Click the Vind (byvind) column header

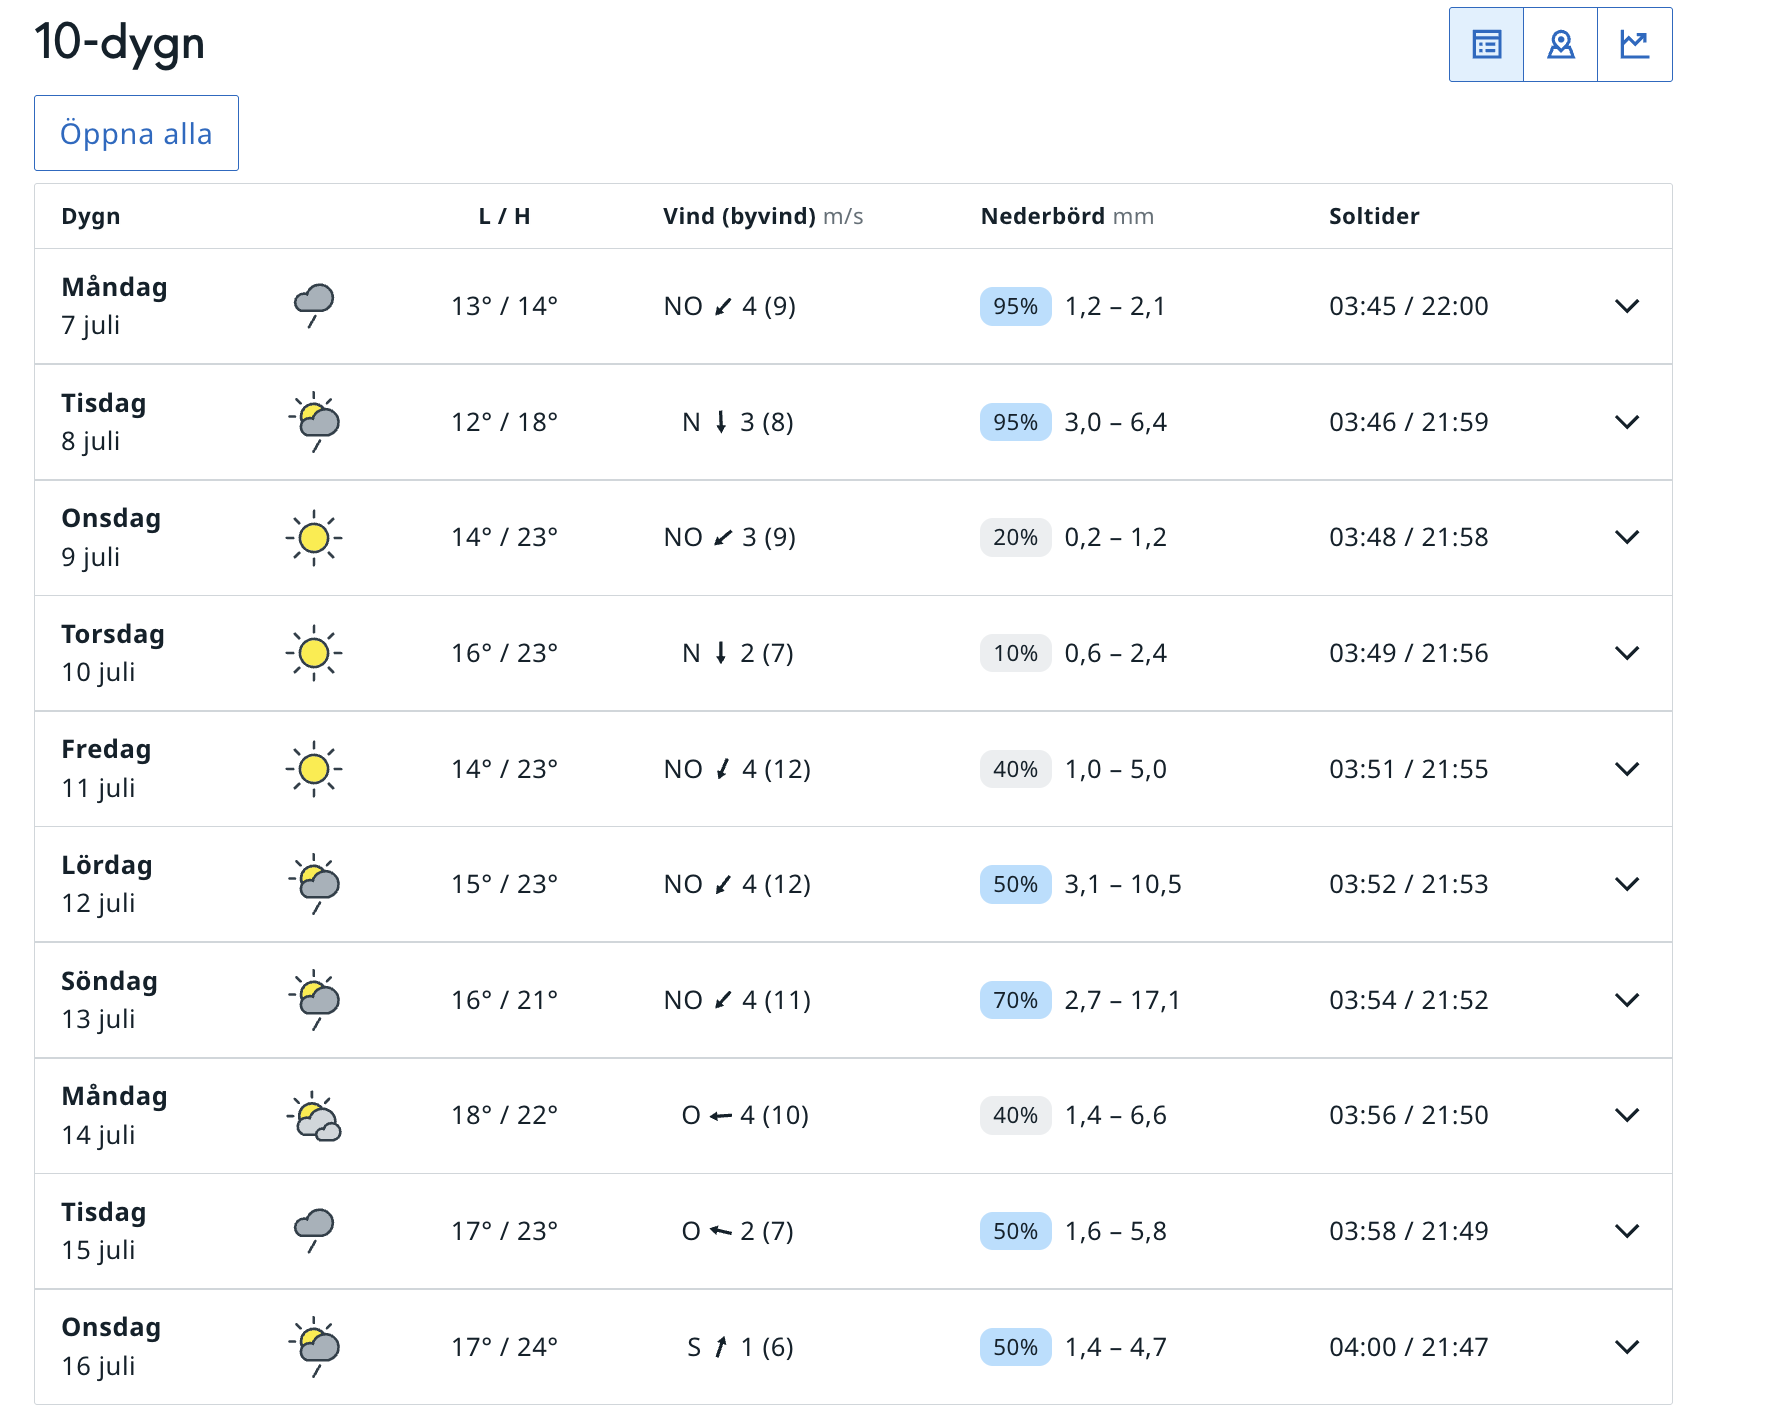click(x=763, y=216)
